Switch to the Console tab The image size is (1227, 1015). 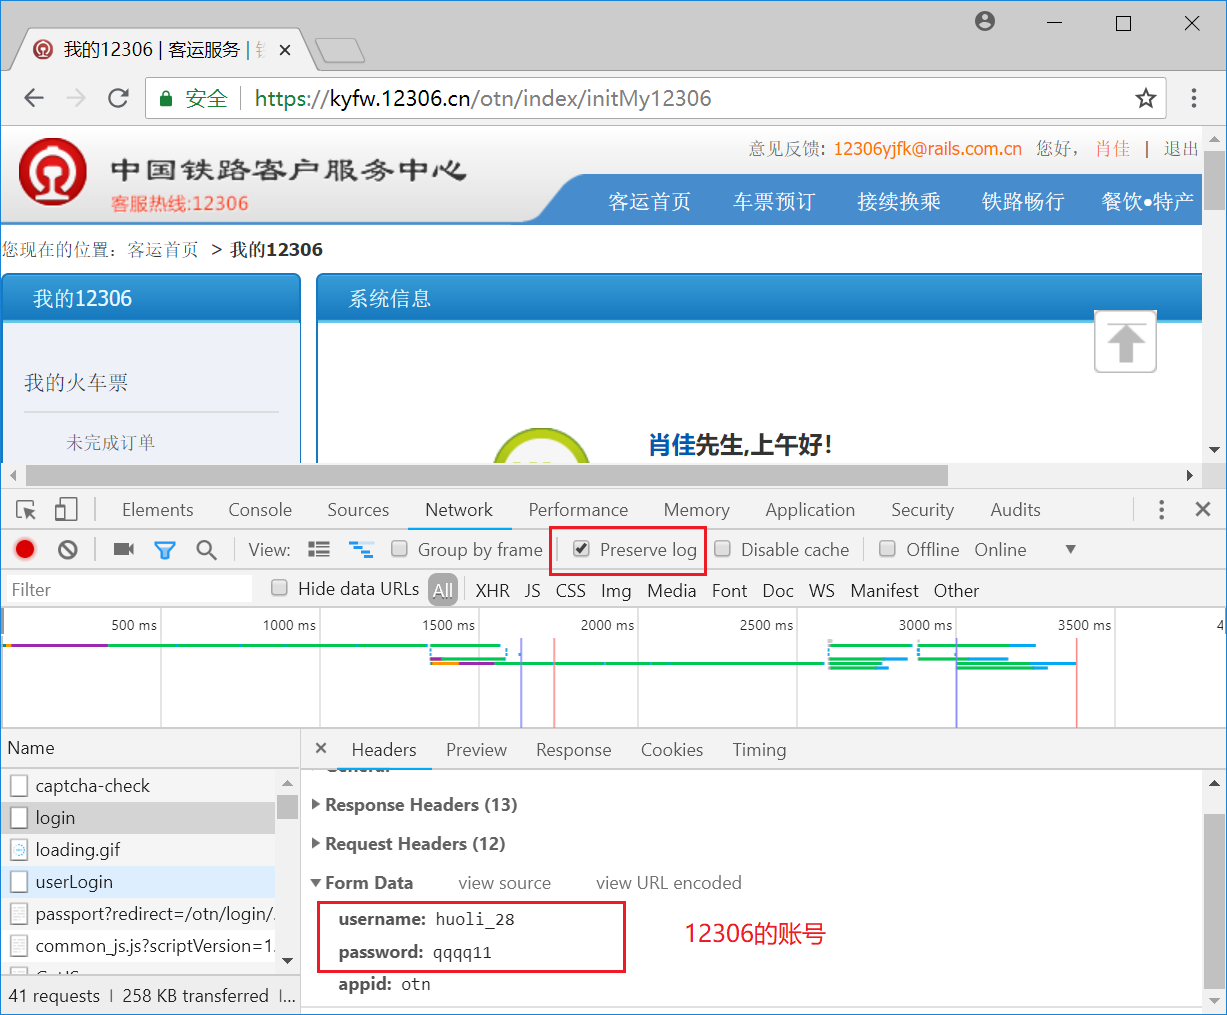(259, 509)
